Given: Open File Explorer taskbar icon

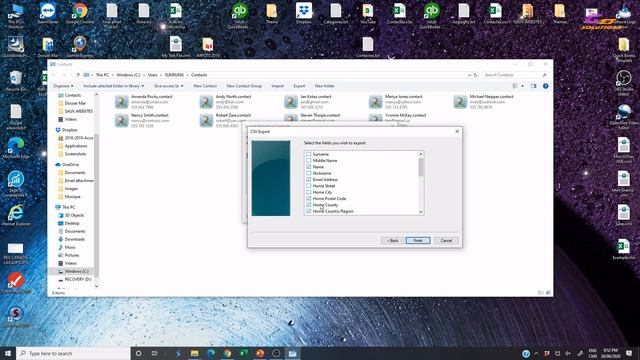Looking at the screenshot, I should (195, 353).
